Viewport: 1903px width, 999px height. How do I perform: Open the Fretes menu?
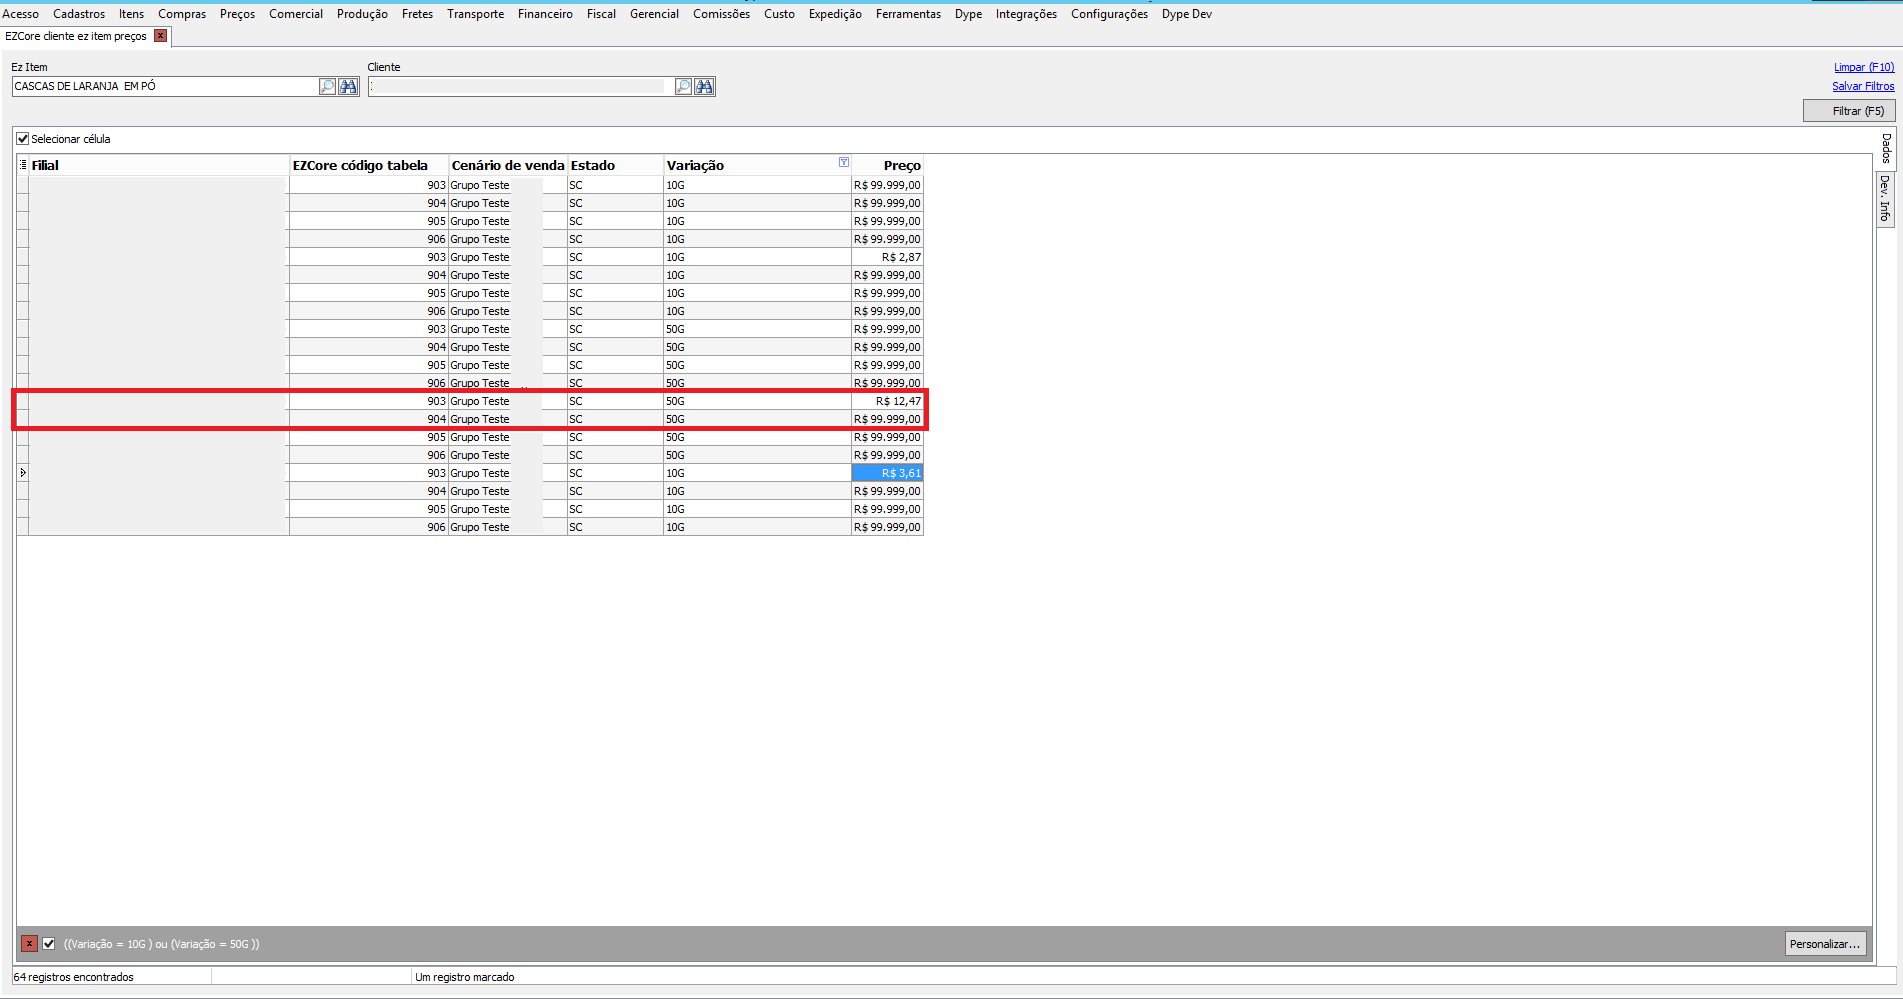tap(417, 14)
